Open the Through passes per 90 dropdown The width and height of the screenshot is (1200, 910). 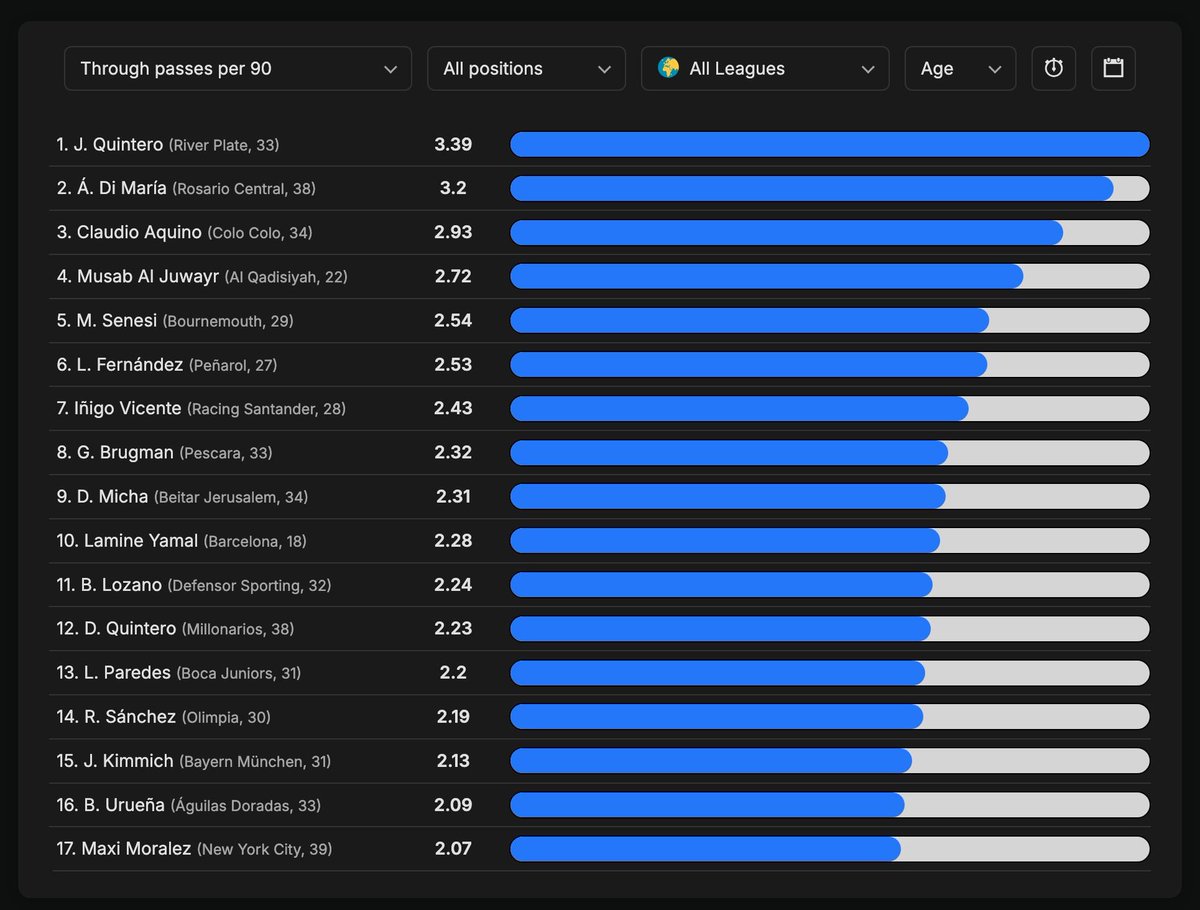[x=238, y=69]
